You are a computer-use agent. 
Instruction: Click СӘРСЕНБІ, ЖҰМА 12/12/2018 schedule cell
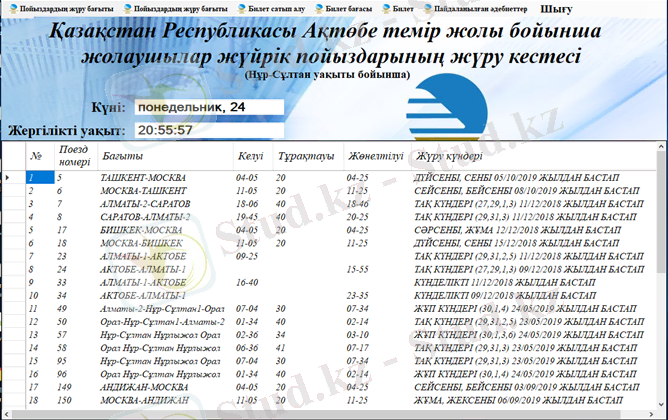(x=533, y=230)
